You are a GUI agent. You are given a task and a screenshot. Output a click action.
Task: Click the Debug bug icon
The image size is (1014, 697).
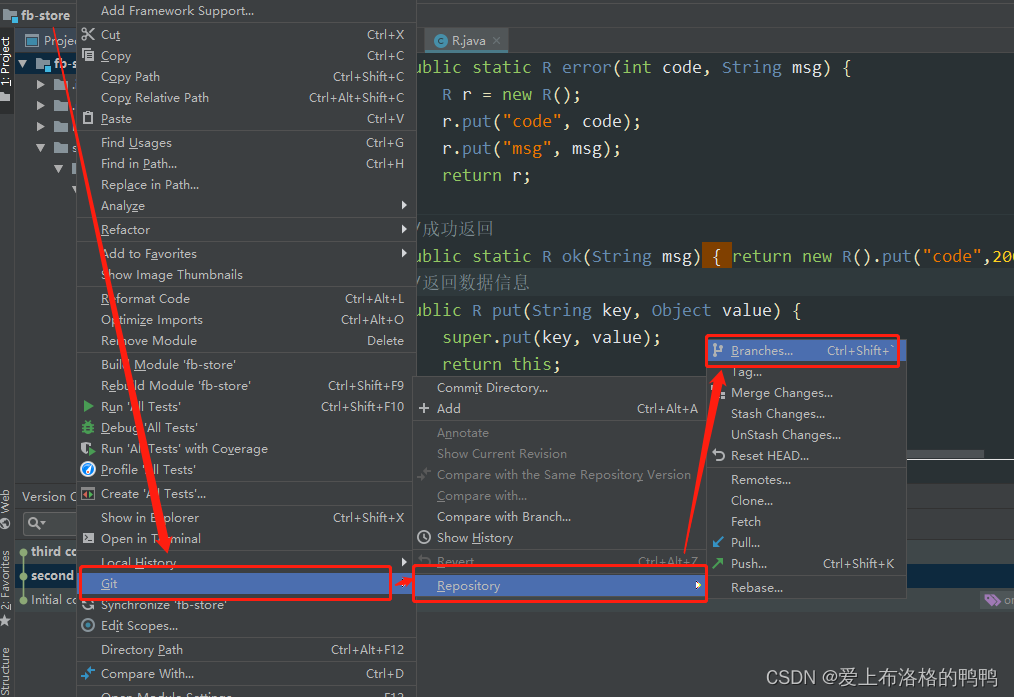click(88, 427)
